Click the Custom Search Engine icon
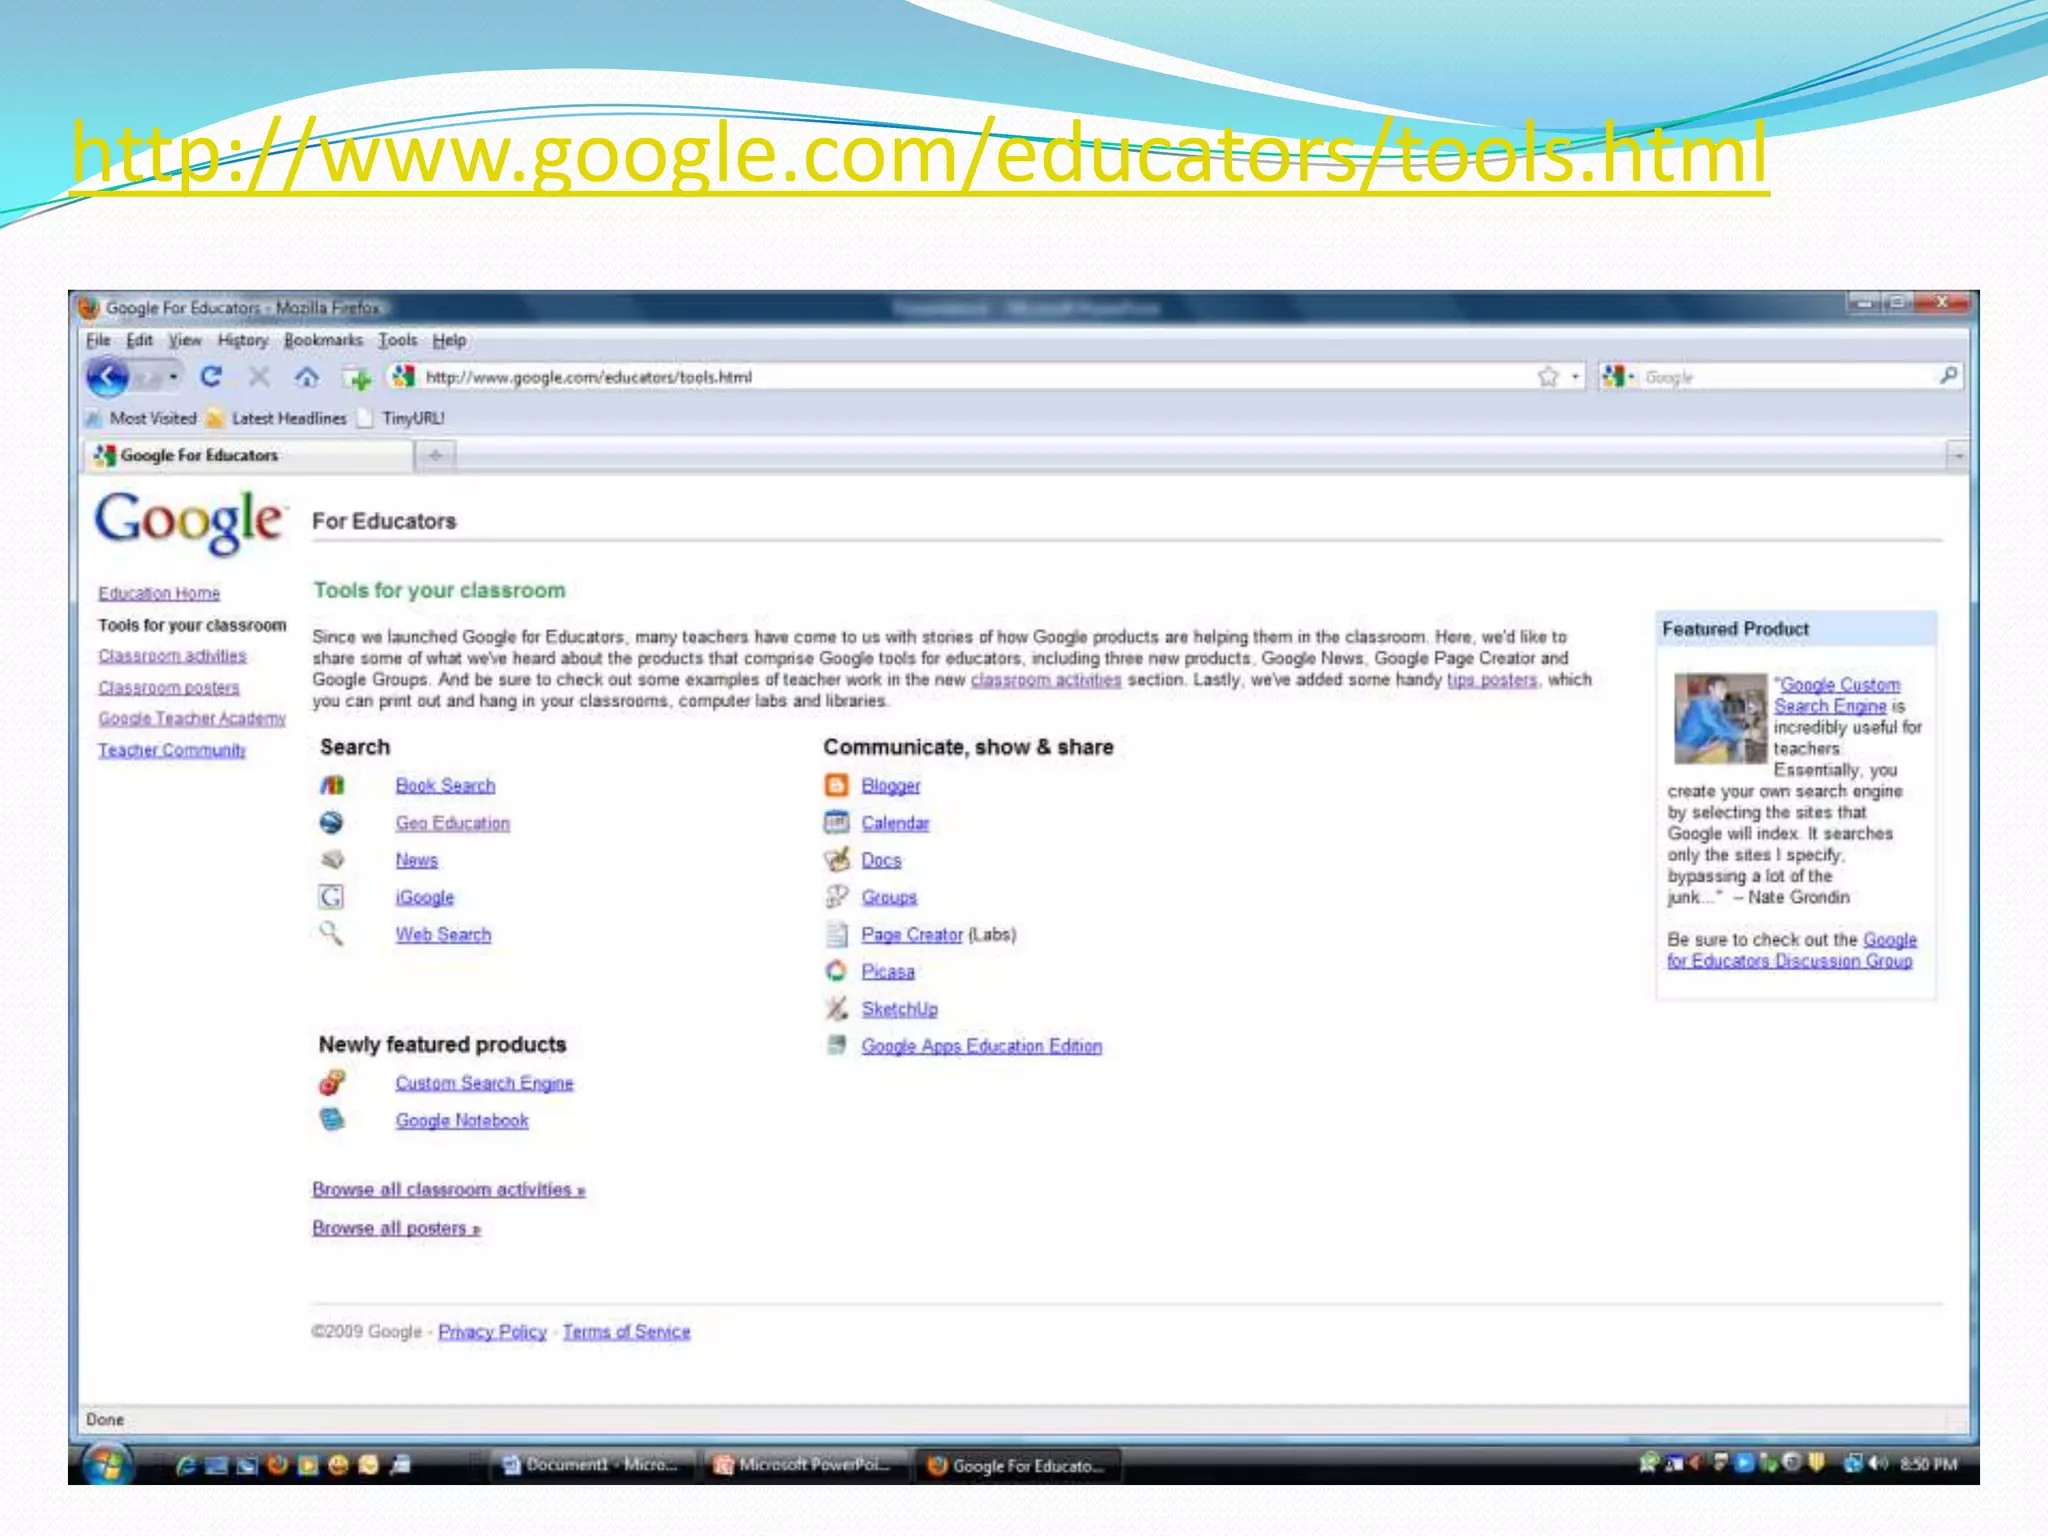Image resolution: width=2048 pixels, height=1536 pixels. point(332,1083)
